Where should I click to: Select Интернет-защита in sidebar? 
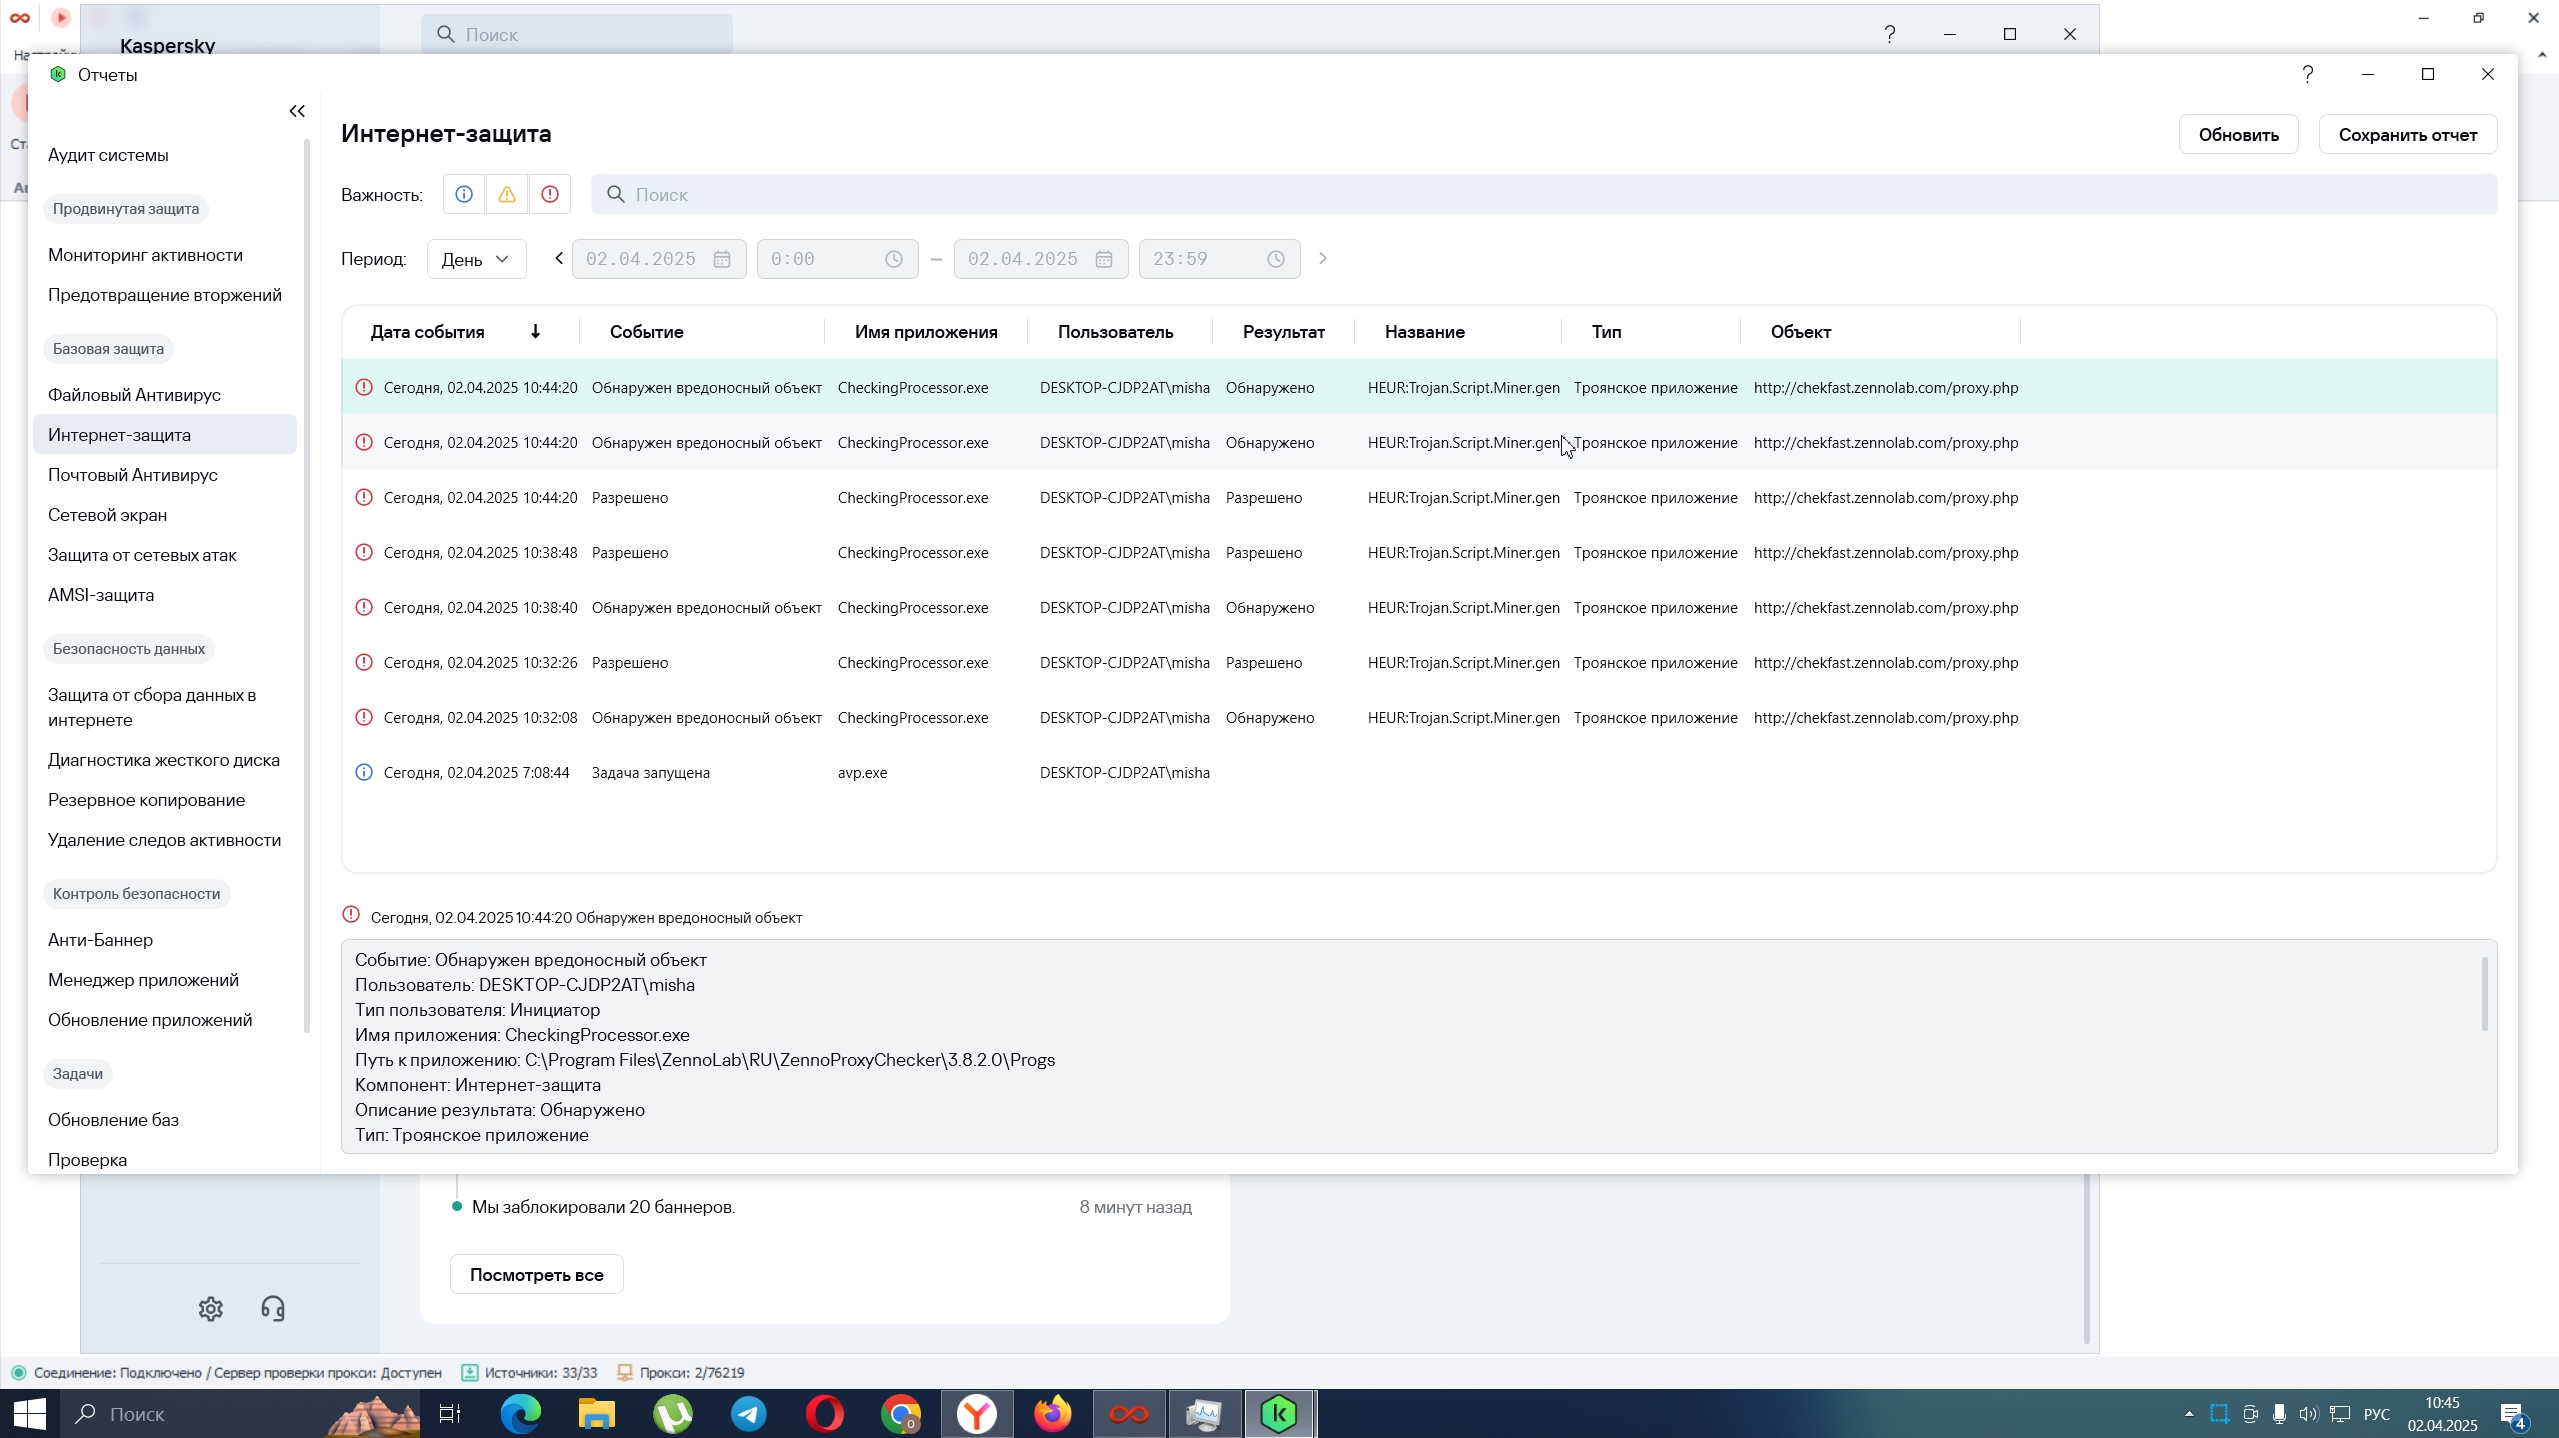(165, 435)
